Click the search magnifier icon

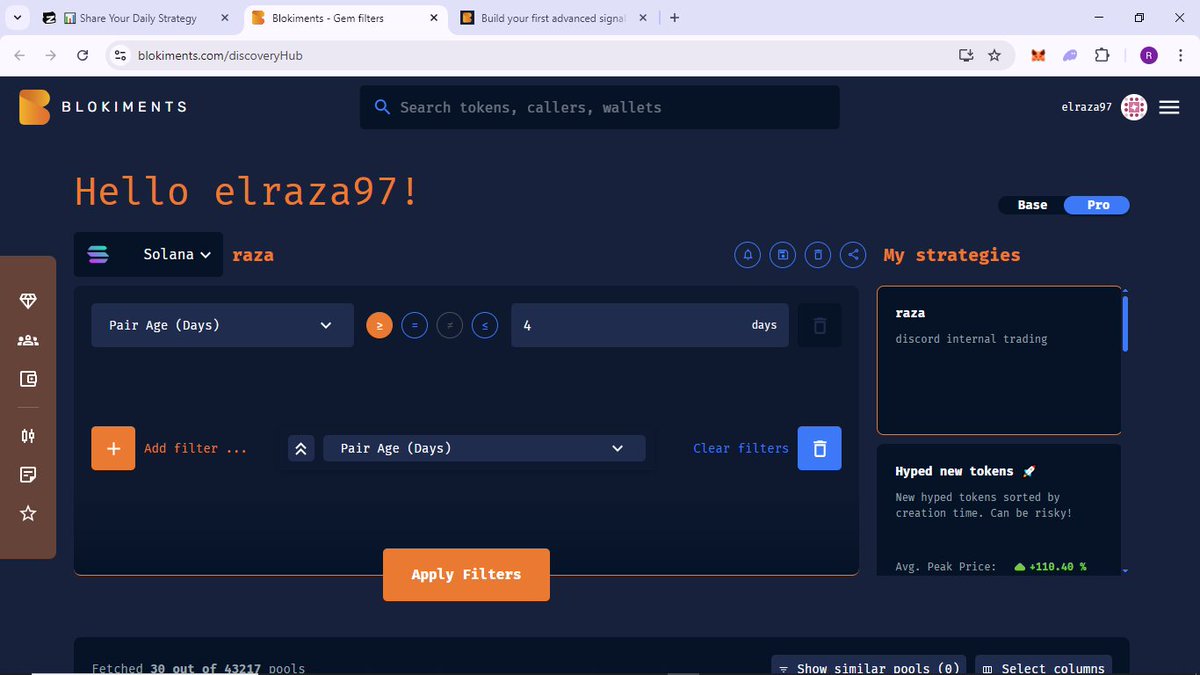pyautogui.click(x=382, y=107)
